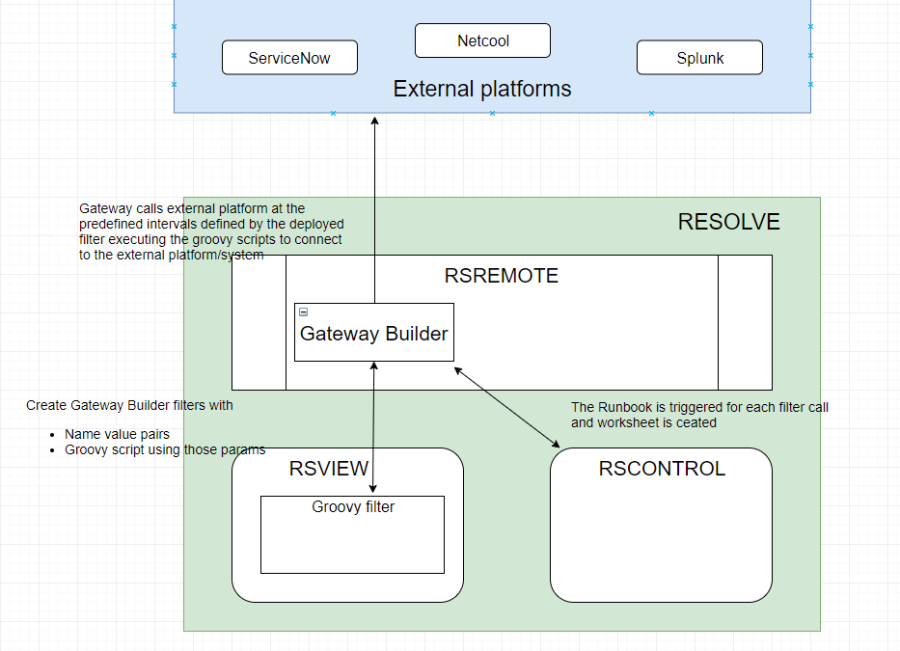Click the RSREMOTE title text
This screenshot has width=900, height=651.
[501, 276]
